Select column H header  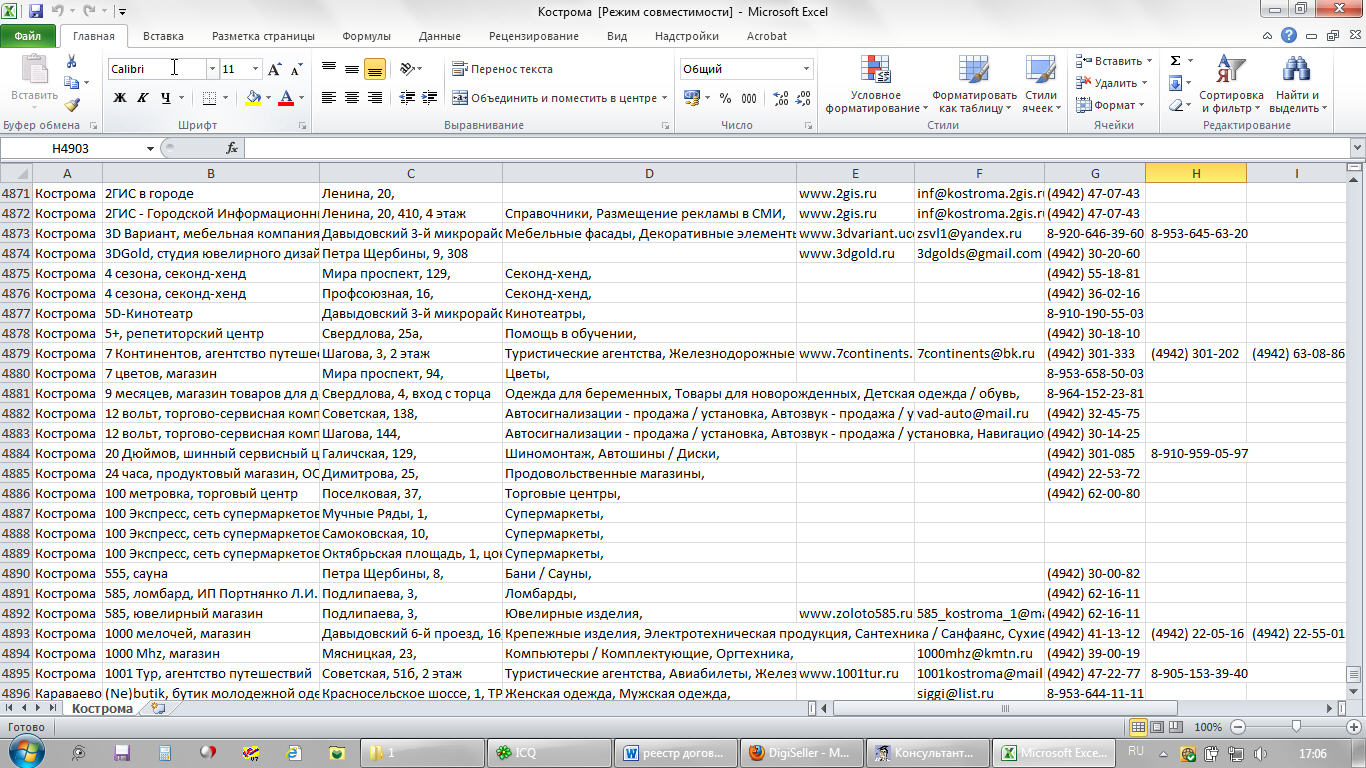click(1196, 173)
